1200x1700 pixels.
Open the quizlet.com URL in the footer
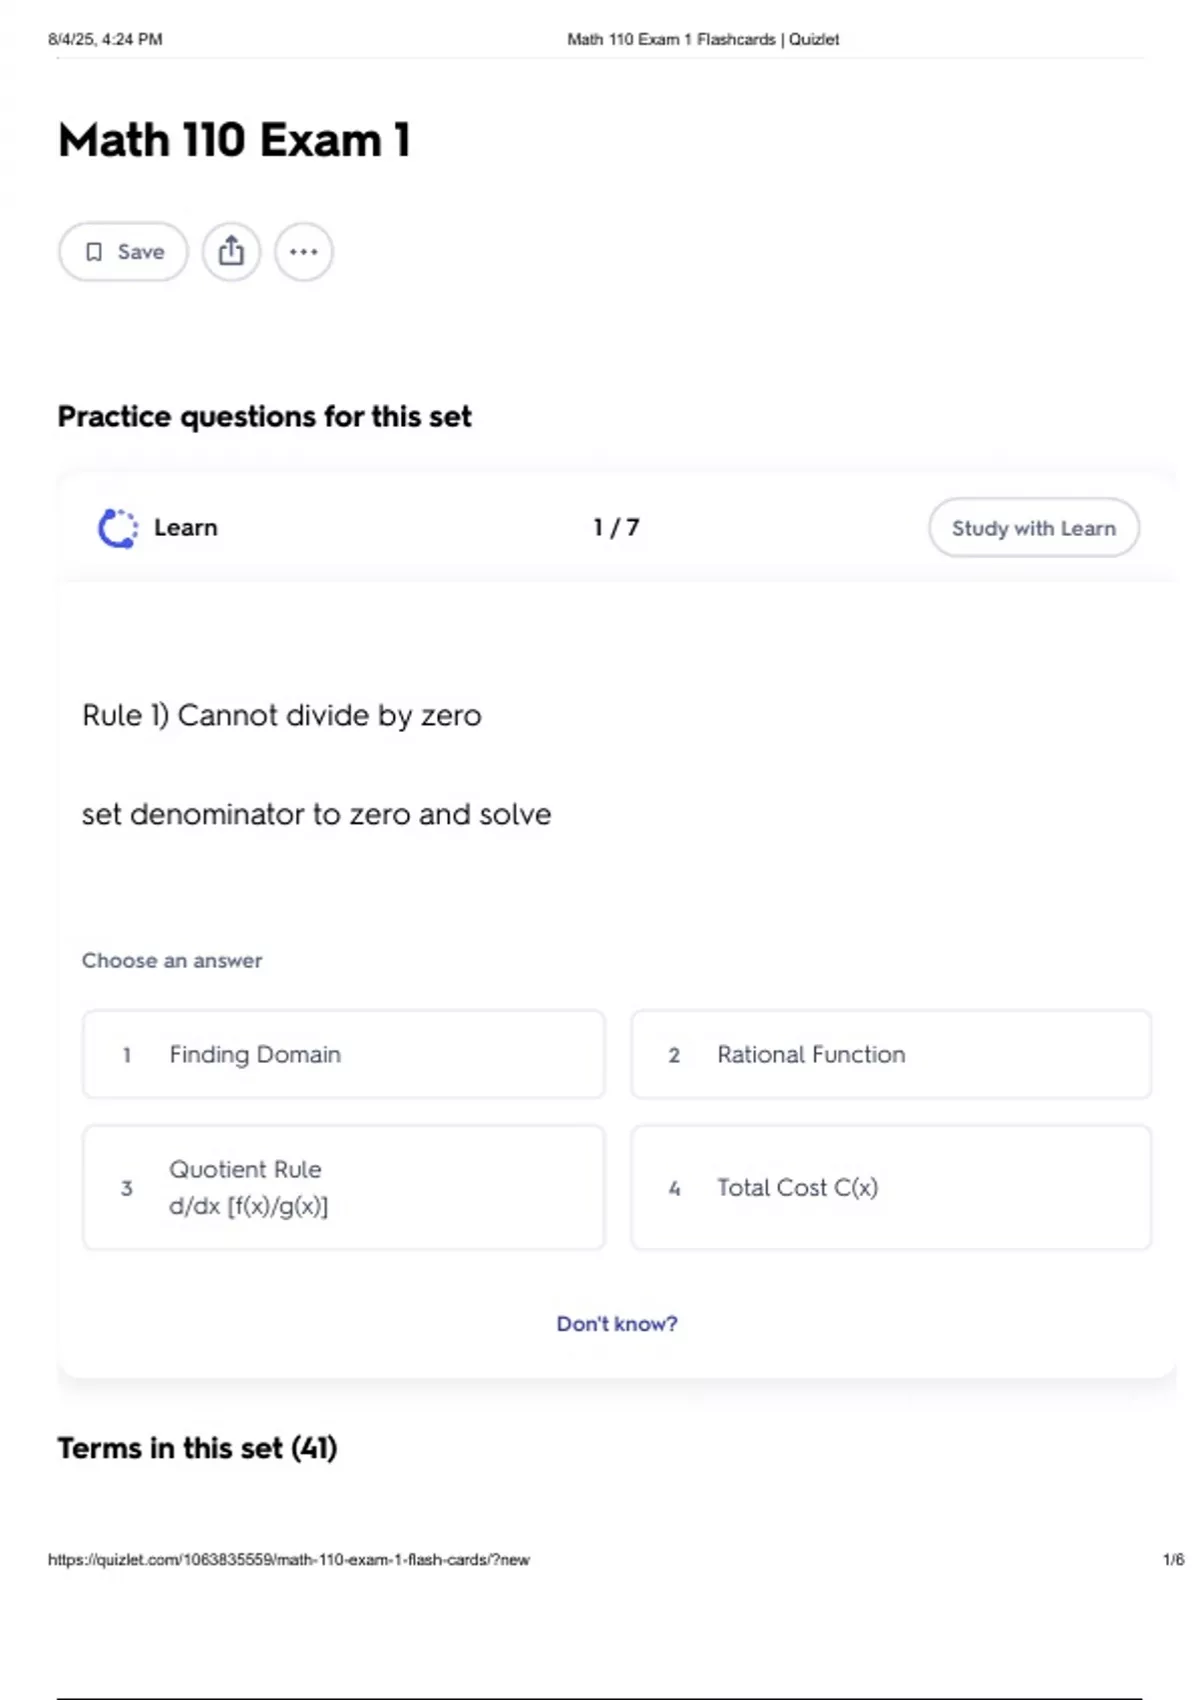tap(289, 1559)
